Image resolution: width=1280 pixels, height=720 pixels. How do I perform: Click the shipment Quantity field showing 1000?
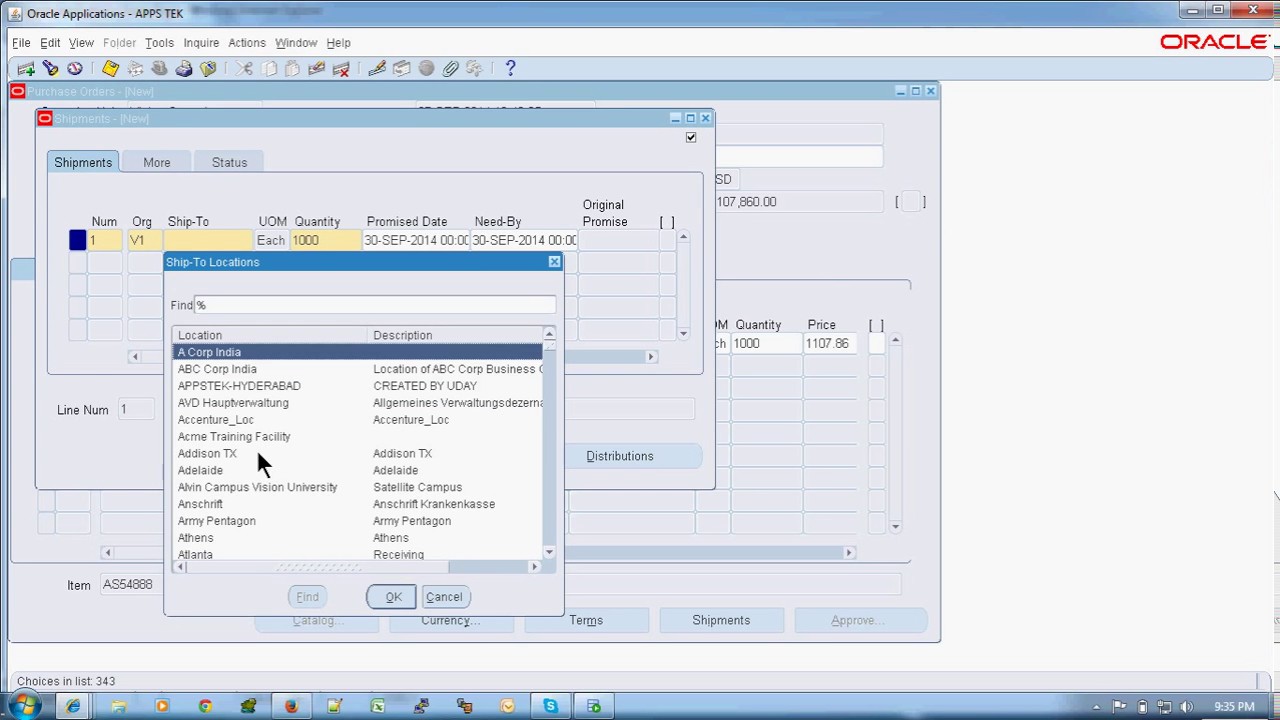pyautogui.click(x=324, y=240)
